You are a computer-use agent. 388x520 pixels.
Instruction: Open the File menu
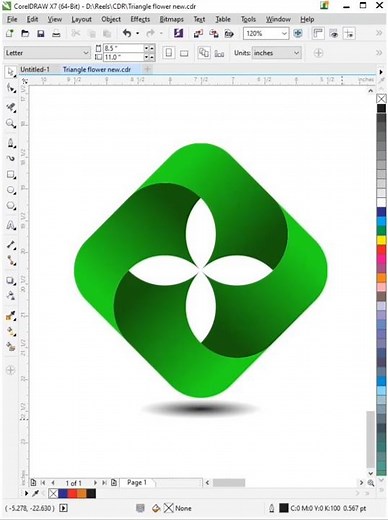point(12,19)
